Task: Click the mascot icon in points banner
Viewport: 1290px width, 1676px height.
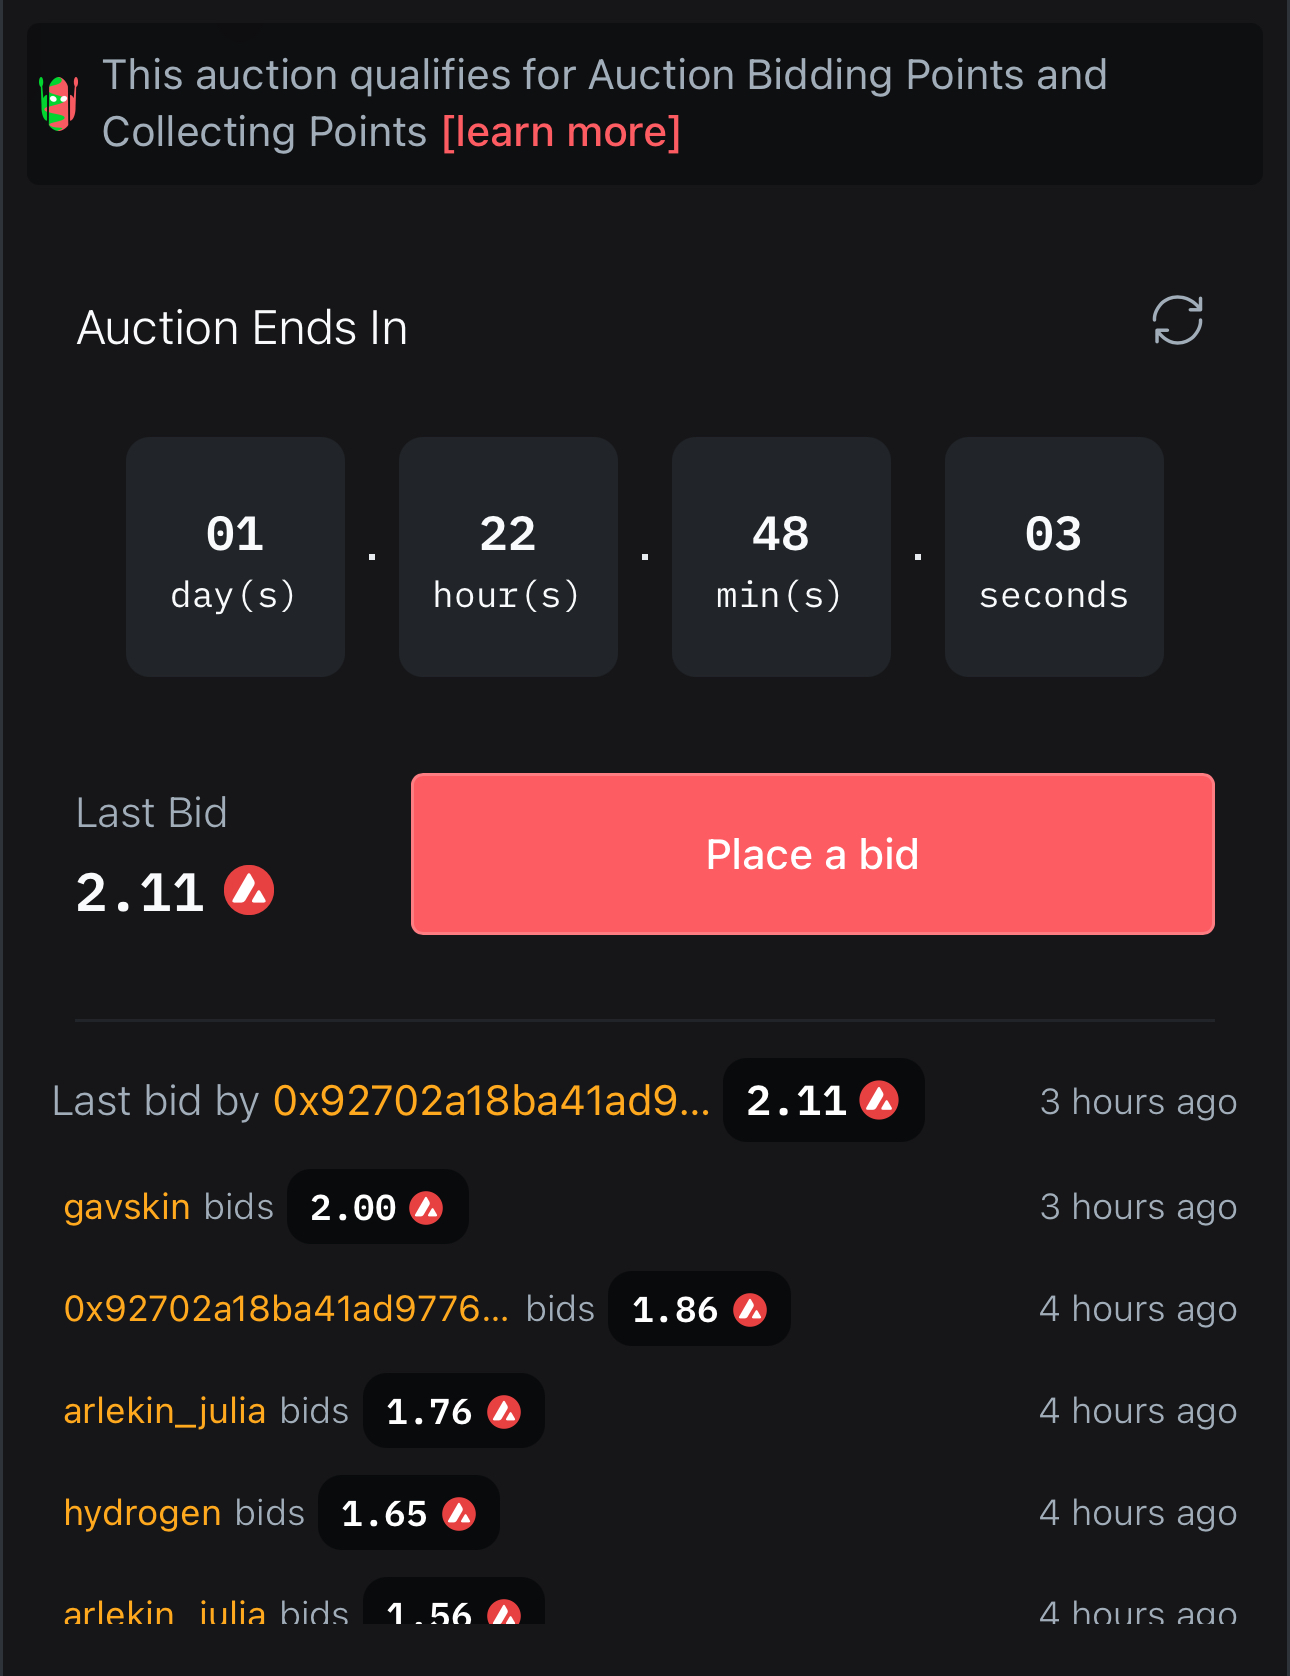Action: [x=58, y=103]
